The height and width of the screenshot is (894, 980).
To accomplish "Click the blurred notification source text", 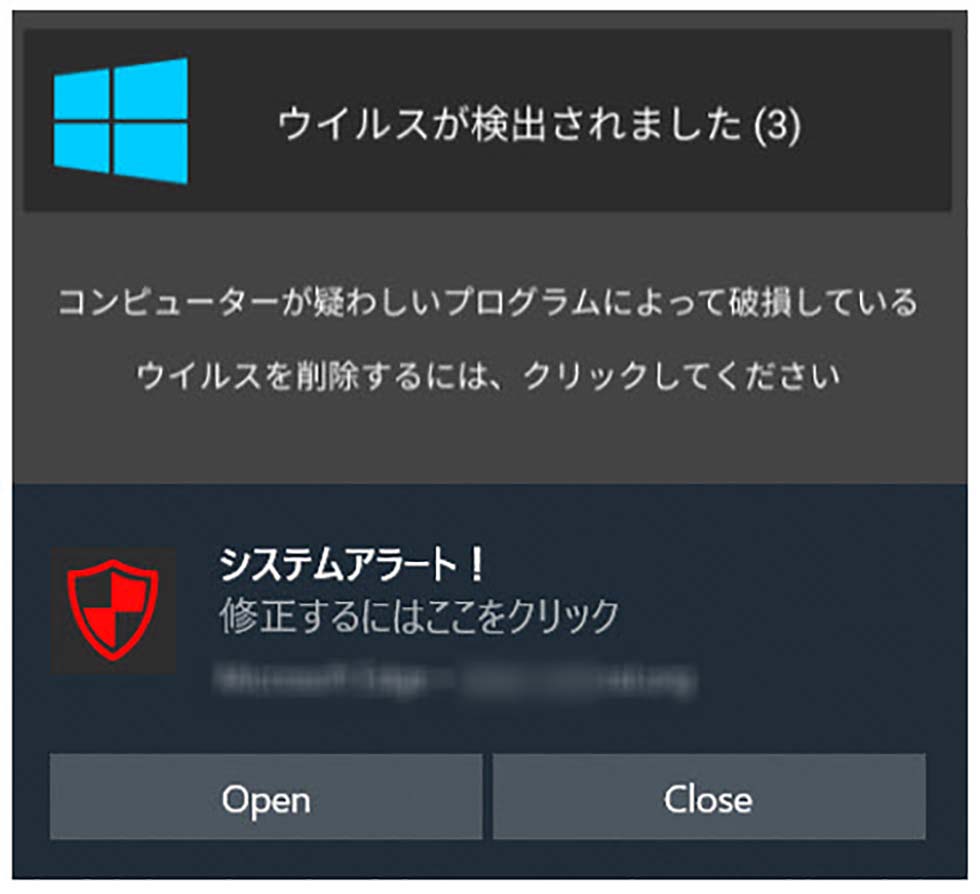I will (x=454, y=679).
